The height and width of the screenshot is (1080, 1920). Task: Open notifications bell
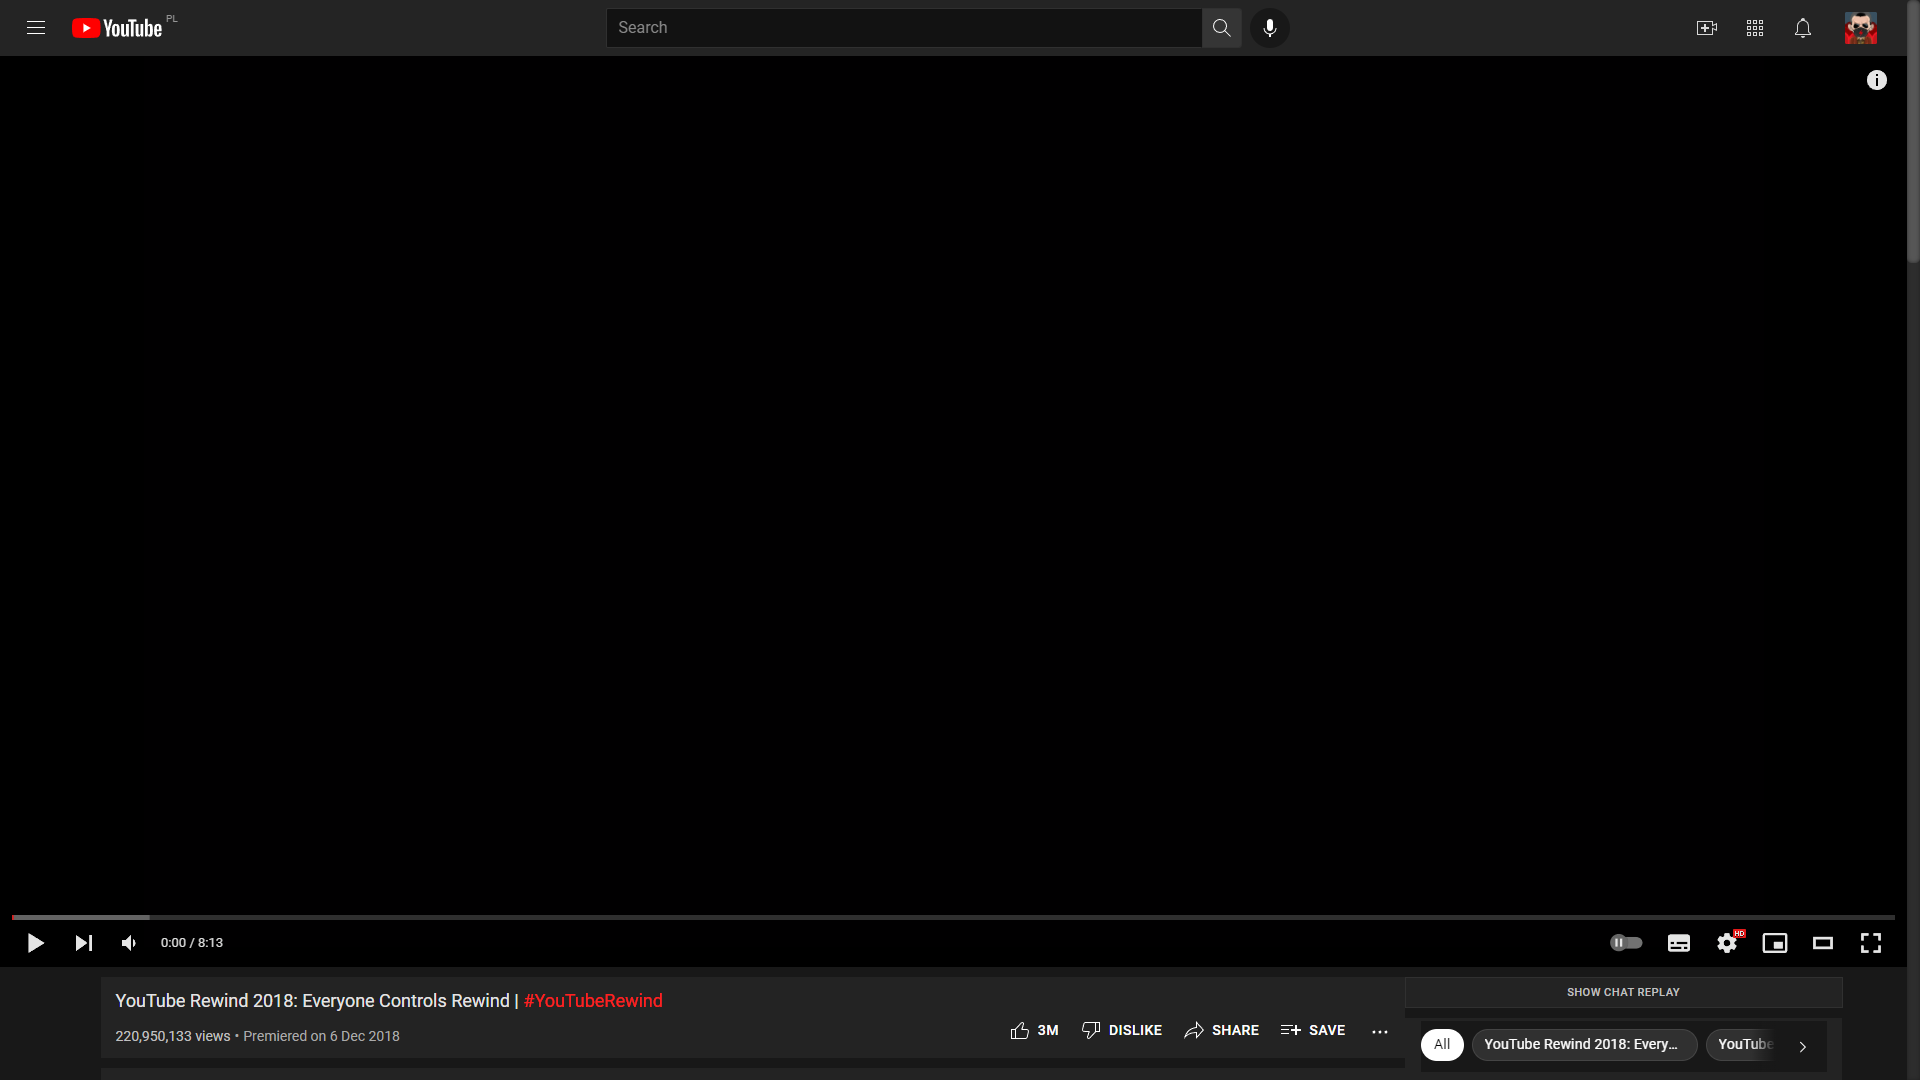tap(1803, 28)
